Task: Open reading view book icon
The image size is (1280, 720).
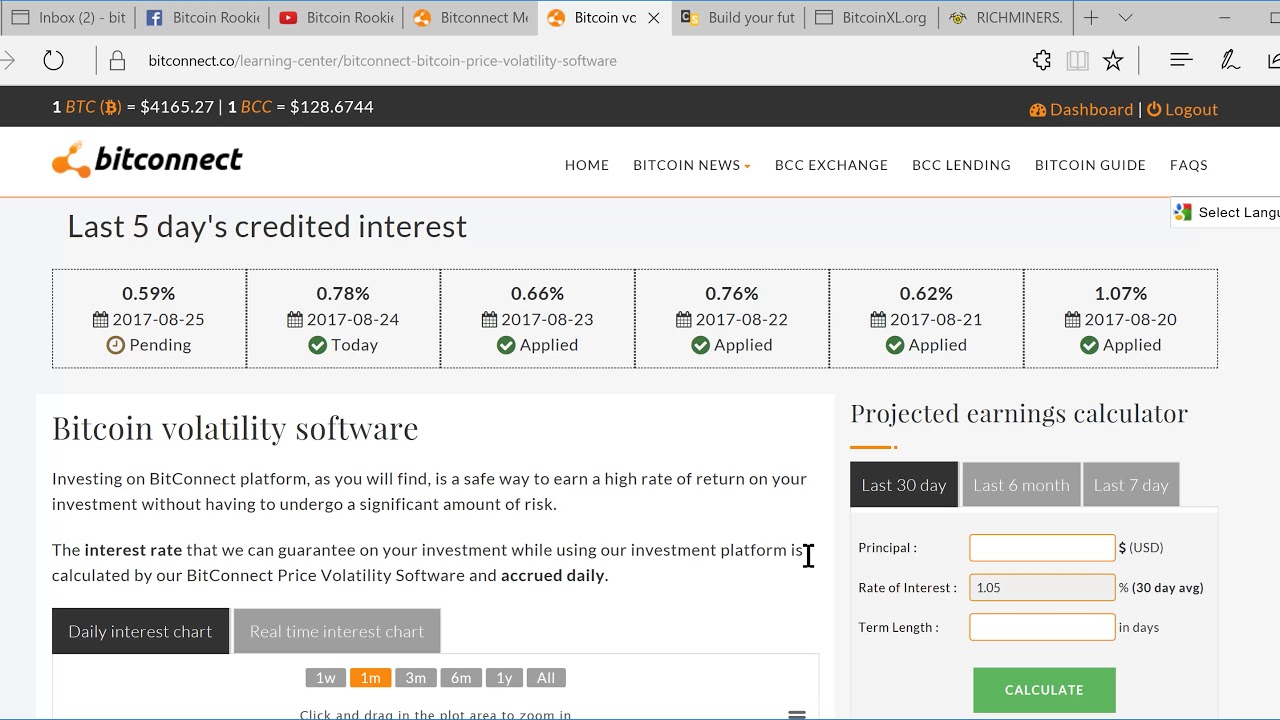Action: tap(1077, 61)
